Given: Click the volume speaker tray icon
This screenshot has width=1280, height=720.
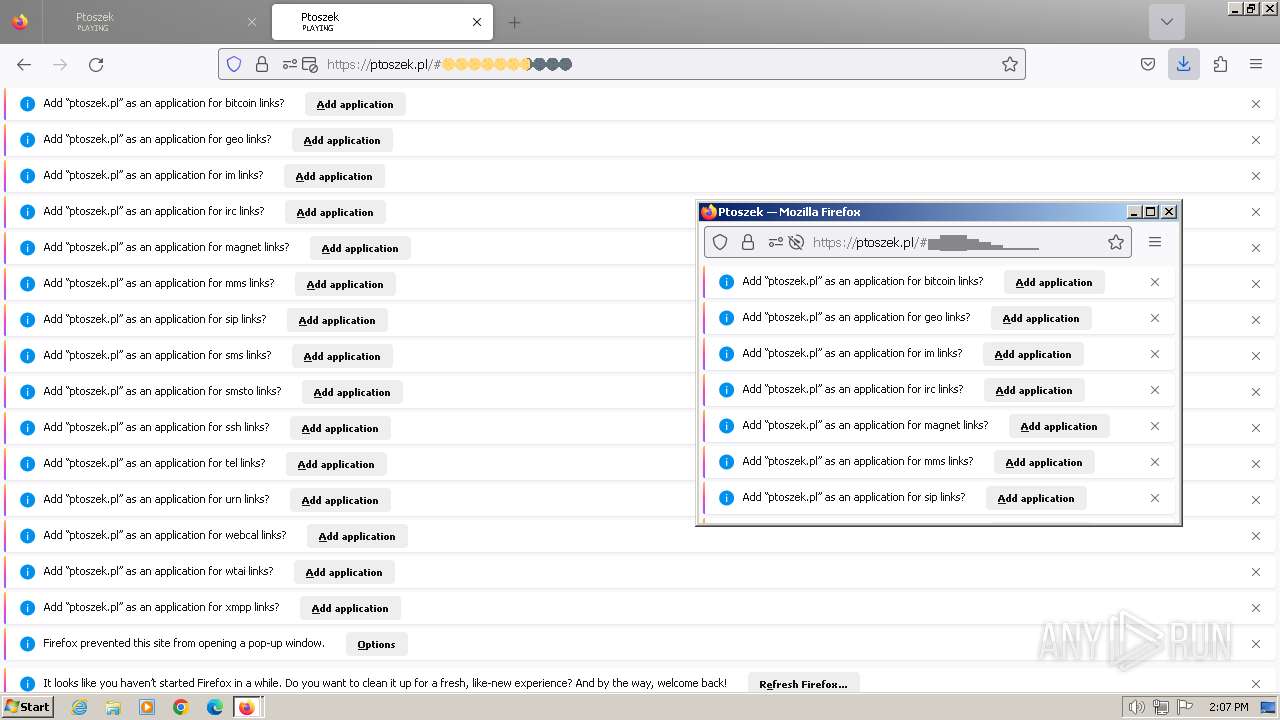Looking at the screenshot, I should click(1136, 707).
